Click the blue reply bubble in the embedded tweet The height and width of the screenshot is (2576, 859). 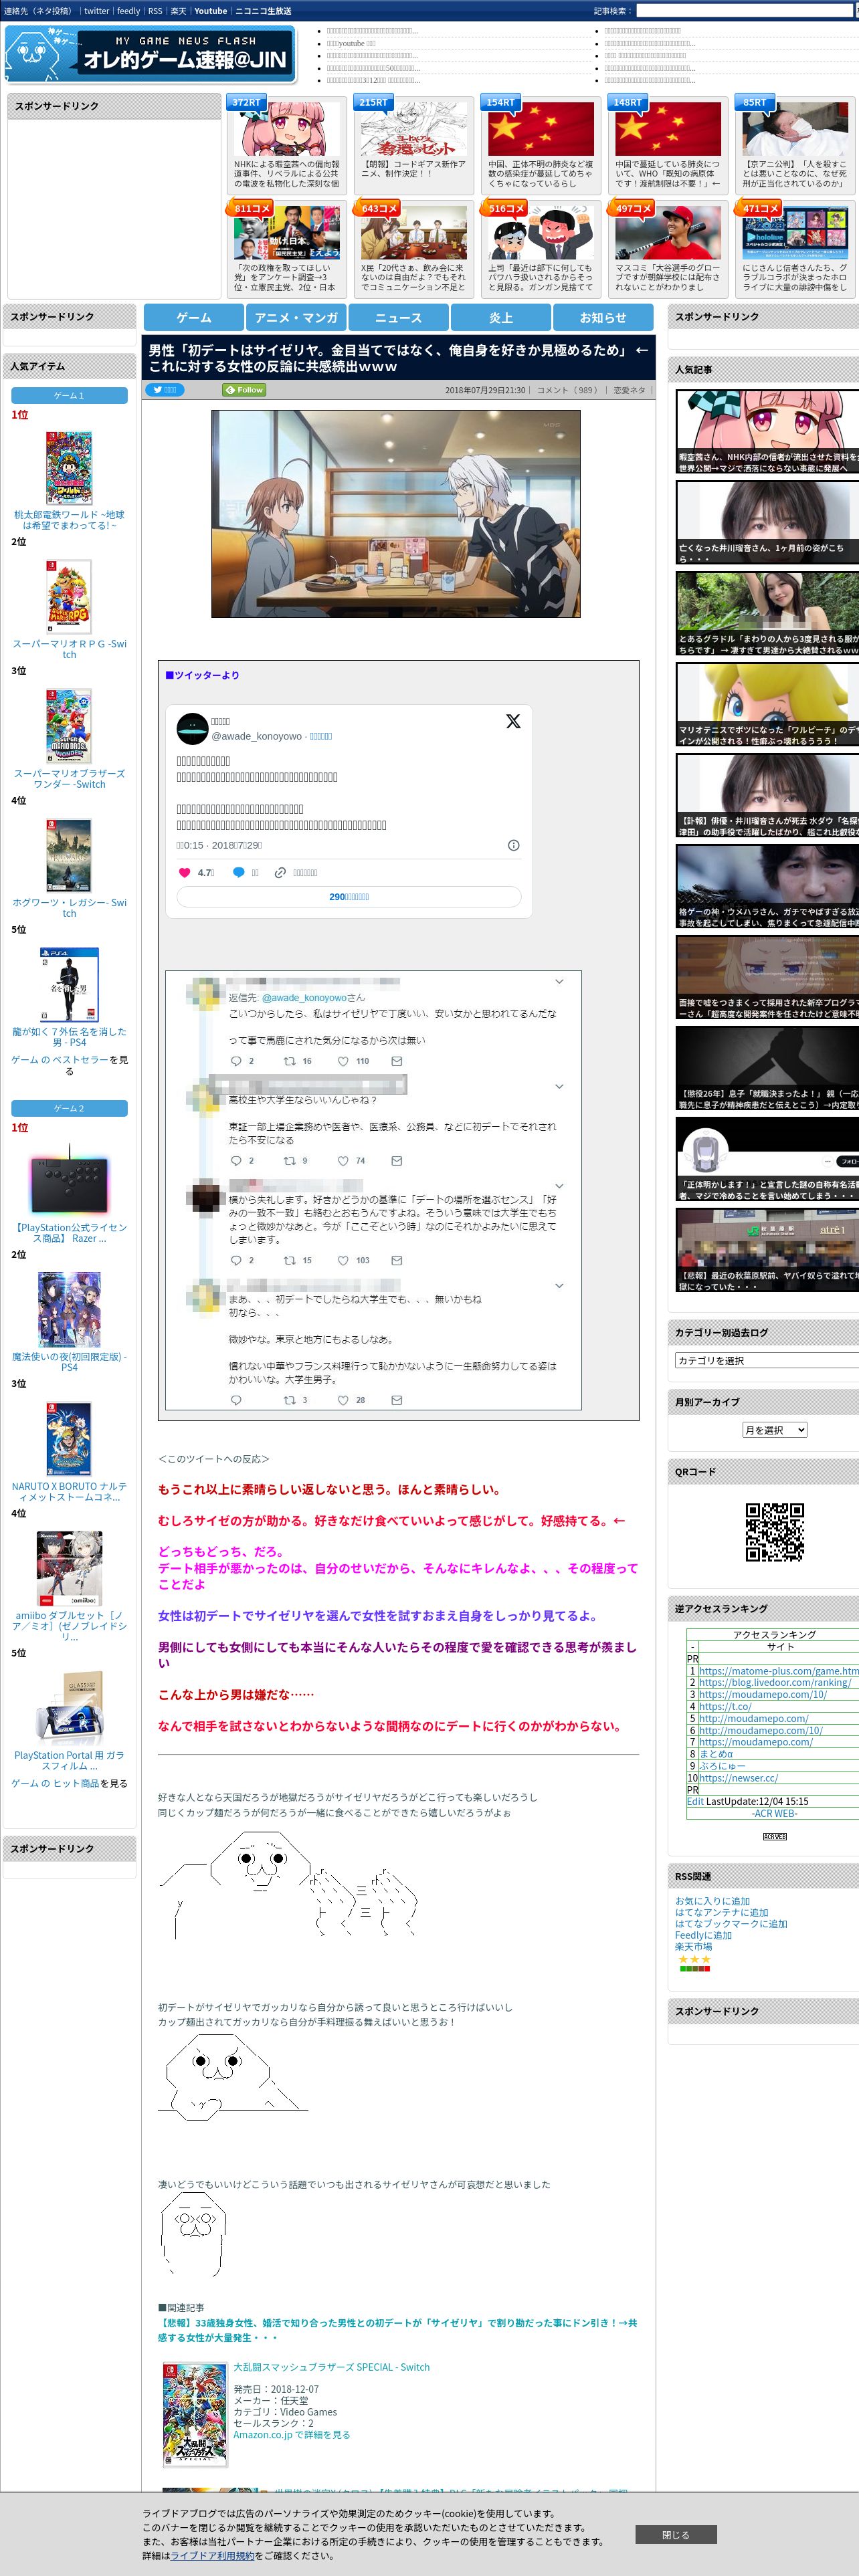tap(238, 872)
